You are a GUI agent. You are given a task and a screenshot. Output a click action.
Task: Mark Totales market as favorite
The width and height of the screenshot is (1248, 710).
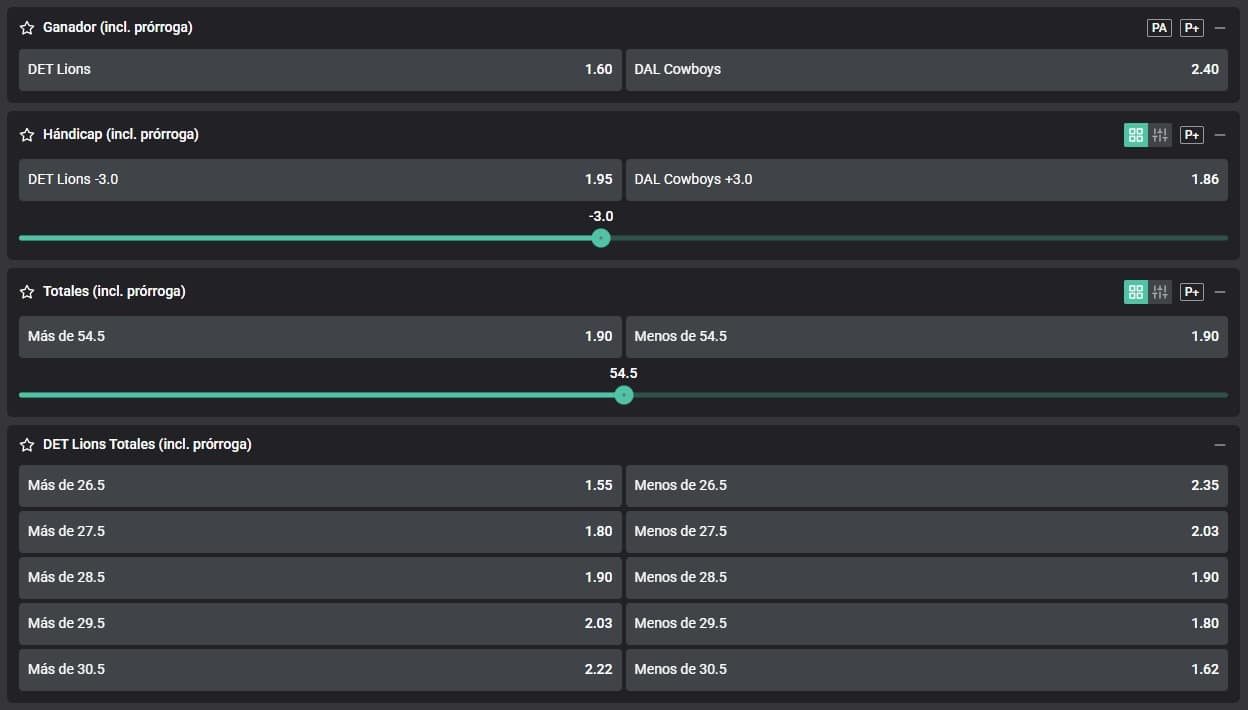tap(27, 292)
